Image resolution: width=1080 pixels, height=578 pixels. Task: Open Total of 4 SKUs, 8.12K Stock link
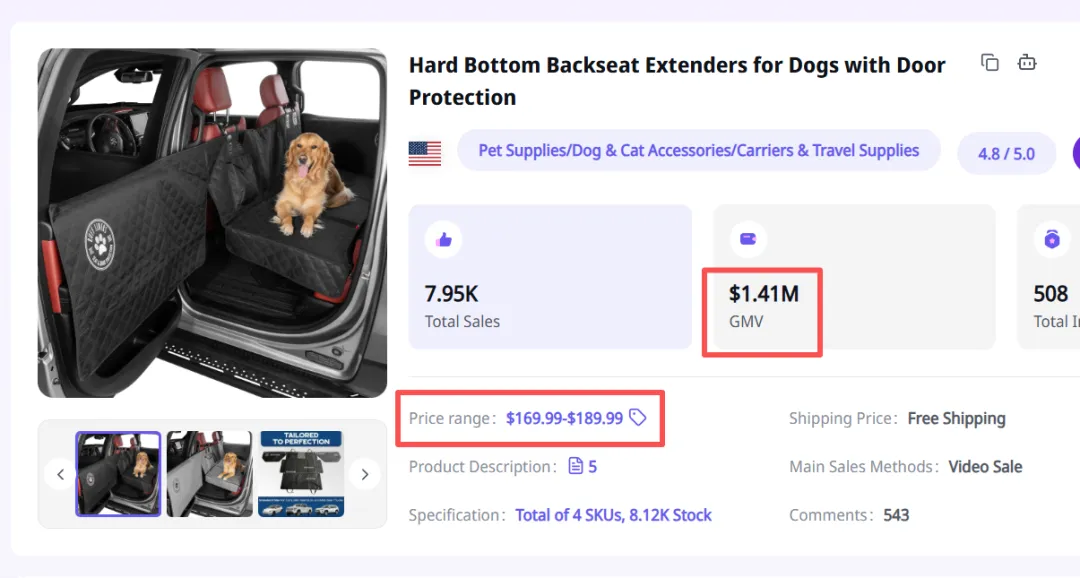click(613, 515)
